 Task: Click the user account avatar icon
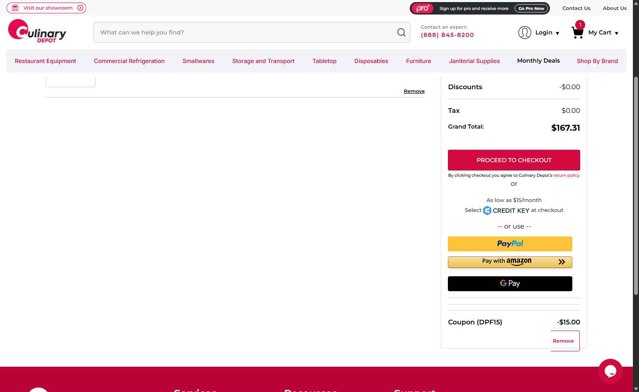point(524,32)
